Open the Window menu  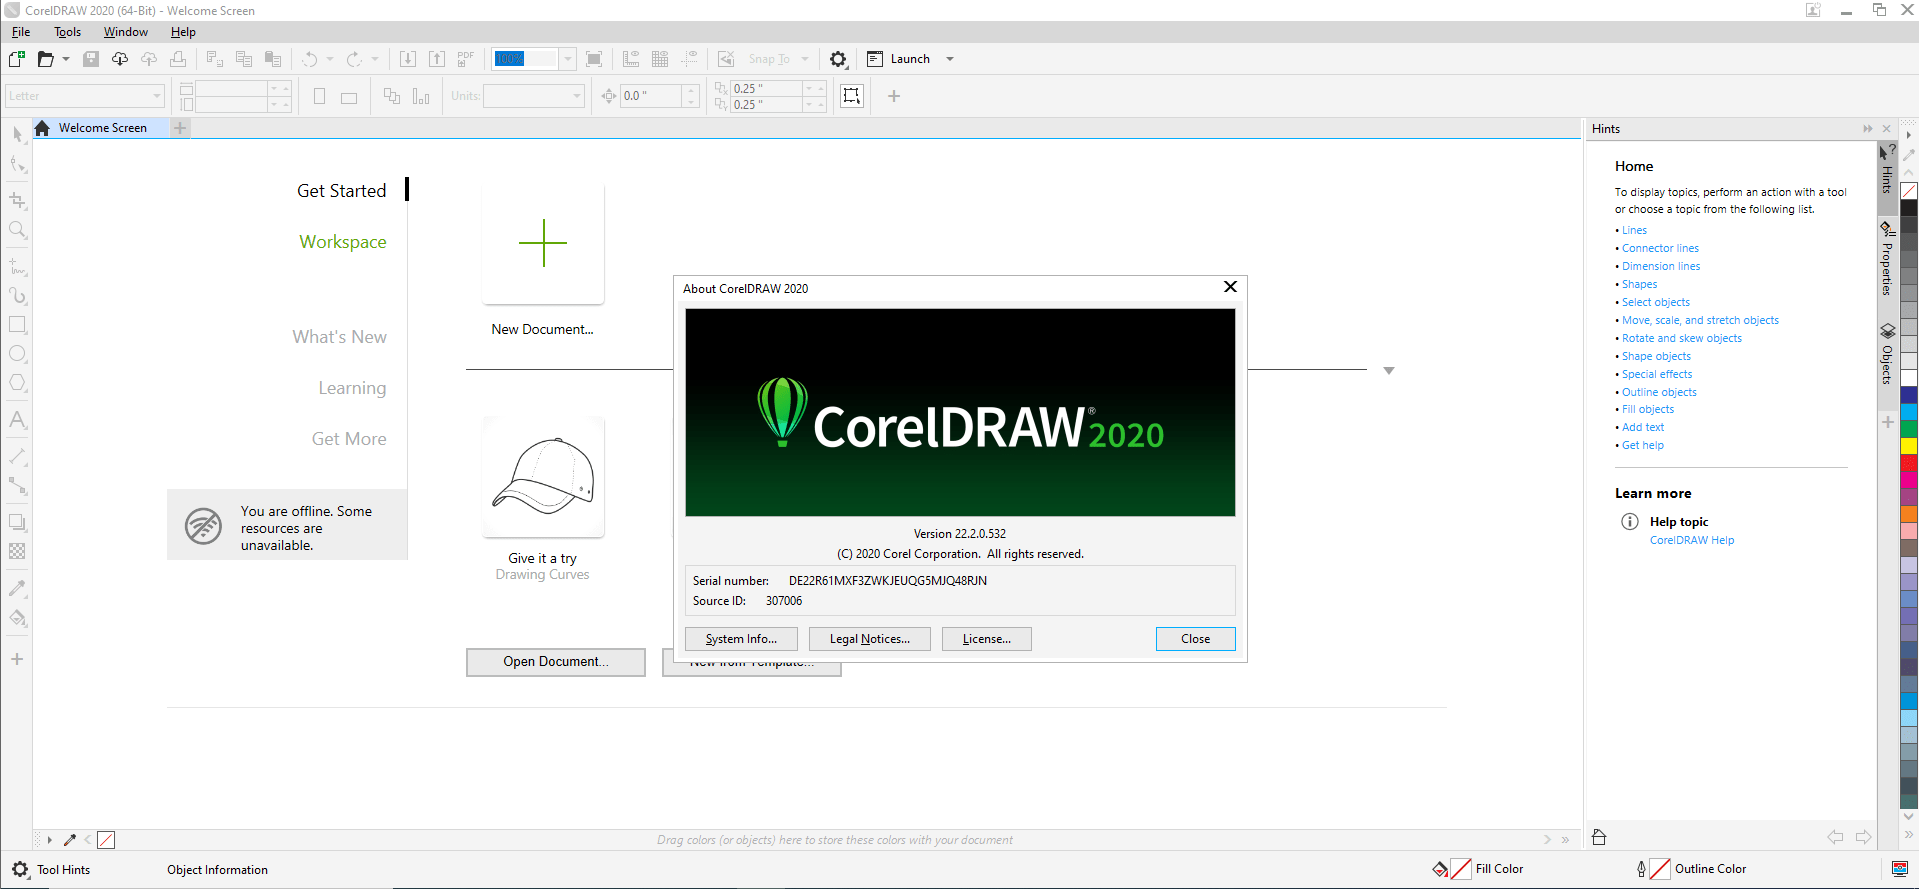(126, 32)
